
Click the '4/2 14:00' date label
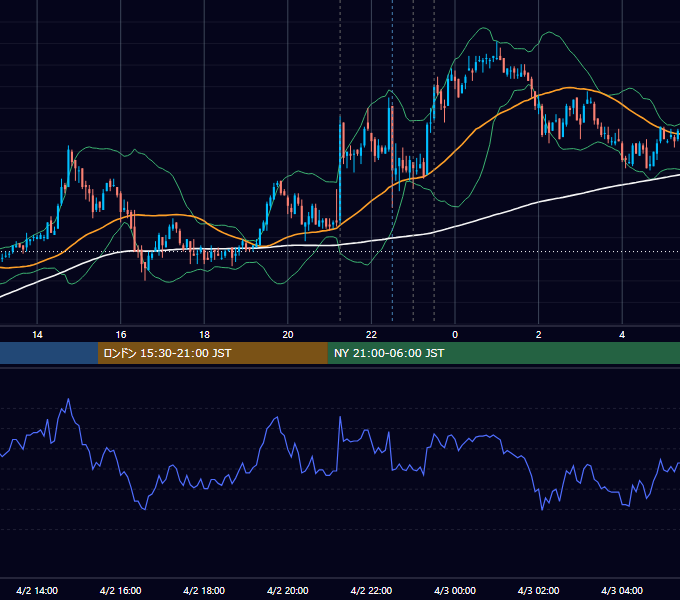(37, 591)
